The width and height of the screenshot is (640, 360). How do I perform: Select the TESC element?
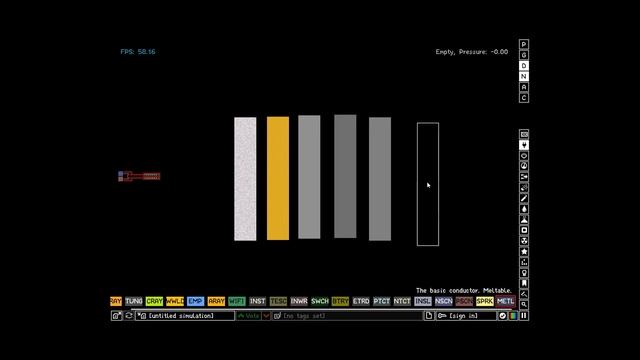tap(278, 301)
